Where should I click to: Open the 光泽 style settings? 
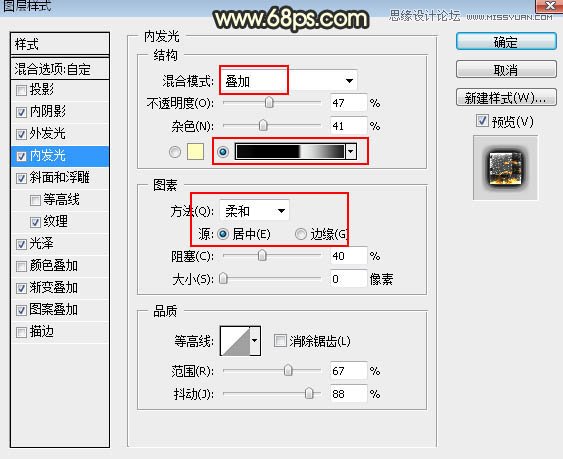42,244
